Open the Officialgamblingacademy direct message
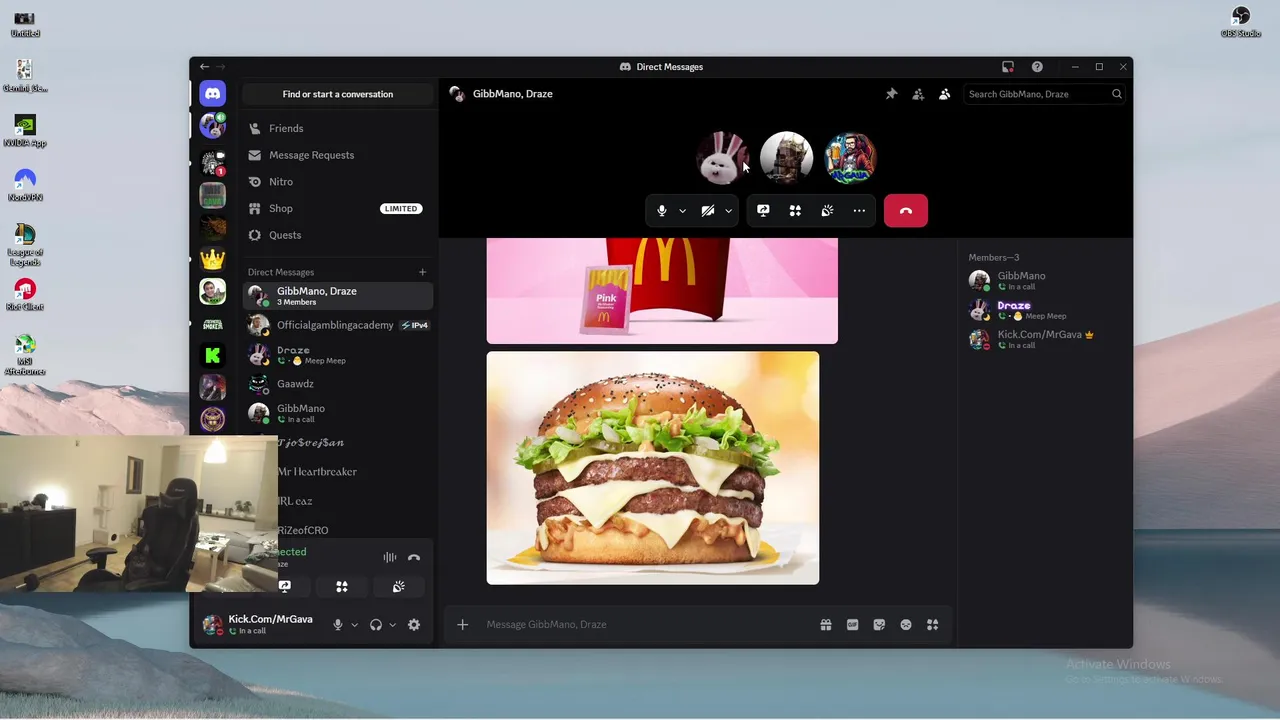 [x=337, y=325]
